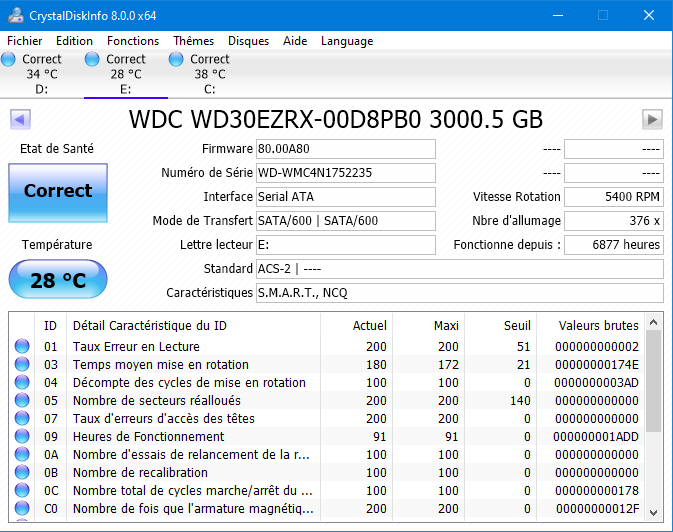Click status orb for attribute 03

22,364
